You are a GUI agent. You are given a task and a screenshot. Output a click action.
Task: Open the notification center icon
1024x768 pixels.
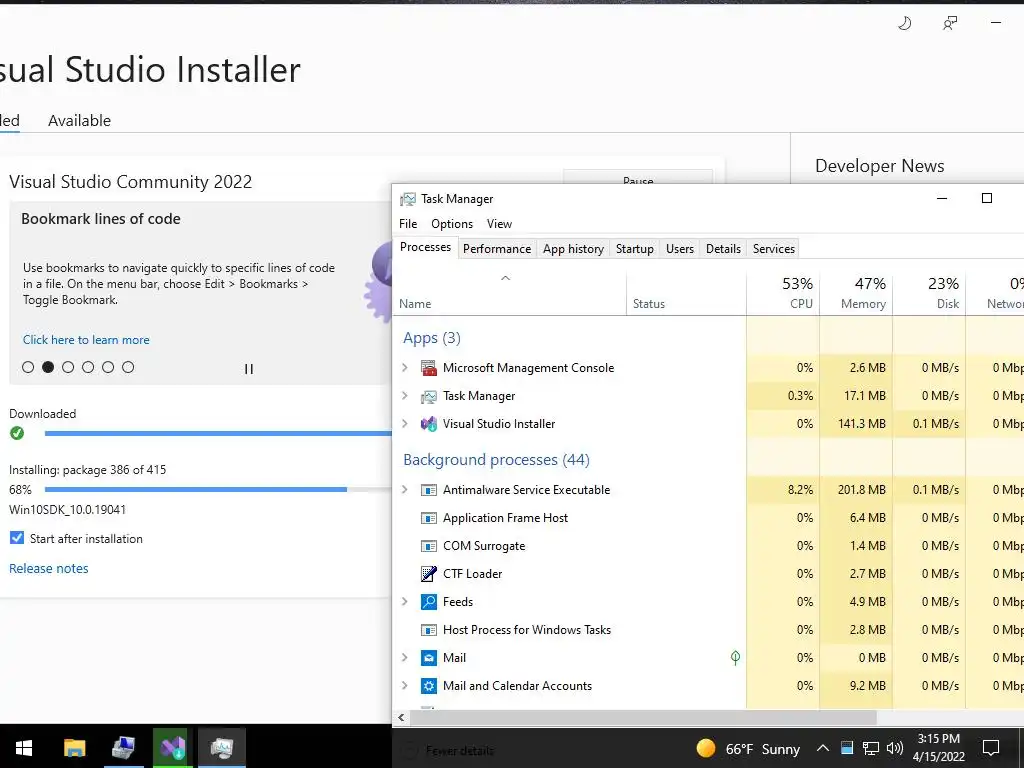(x=991, y=748)
